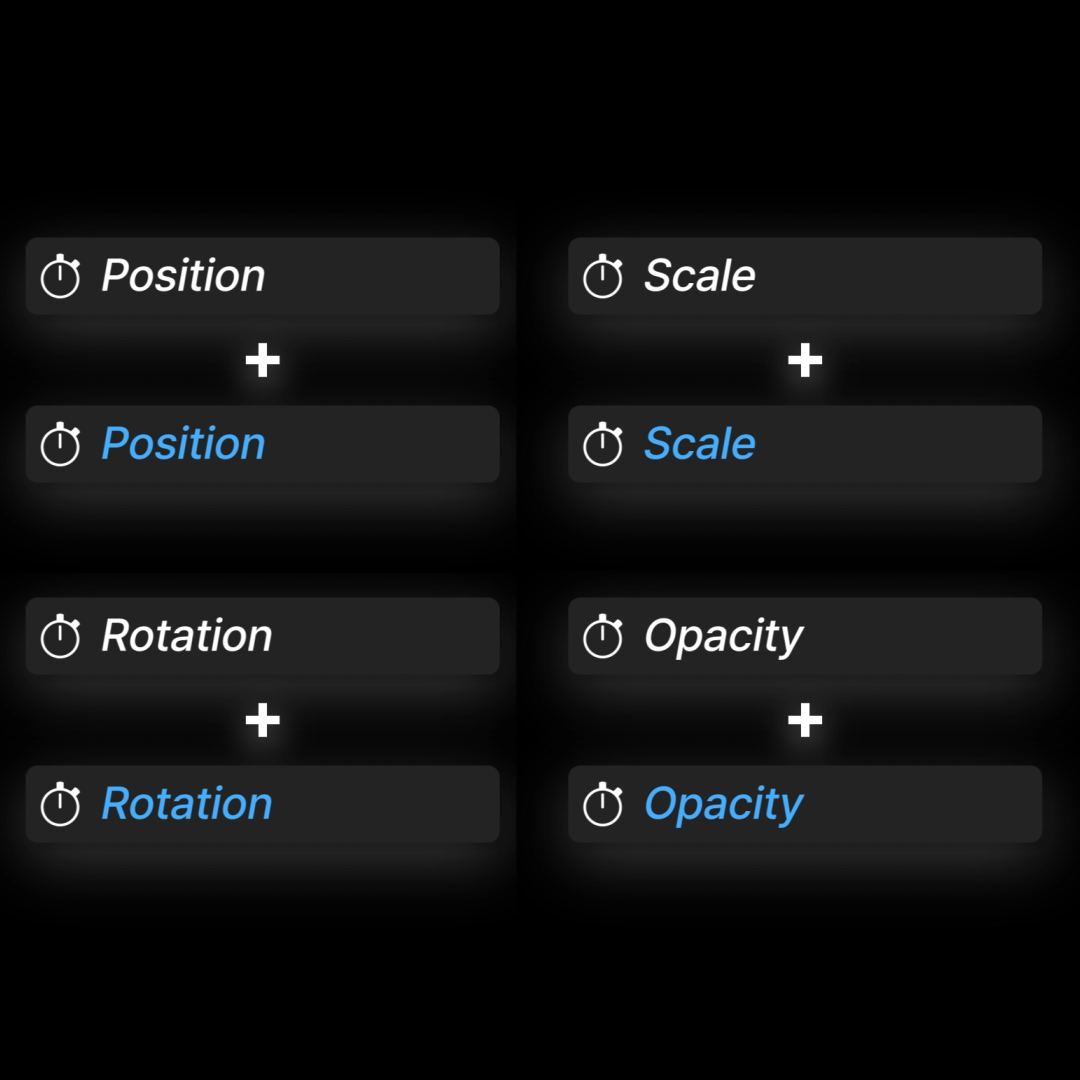1080x1080 pixels.
Task: Click the stopwatch beside white Rotation label
Action: pyautogui.click(x=60, y=637)
